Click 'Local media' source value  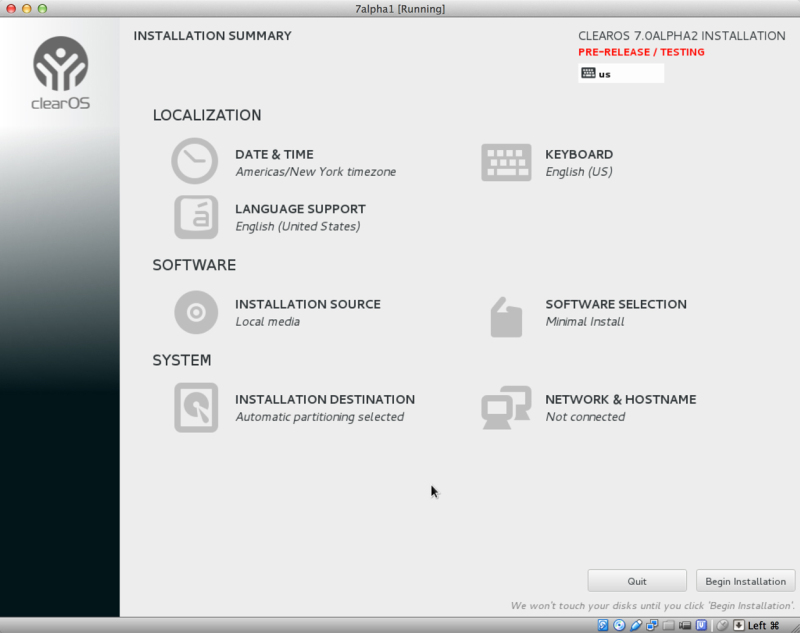(267, 322)
